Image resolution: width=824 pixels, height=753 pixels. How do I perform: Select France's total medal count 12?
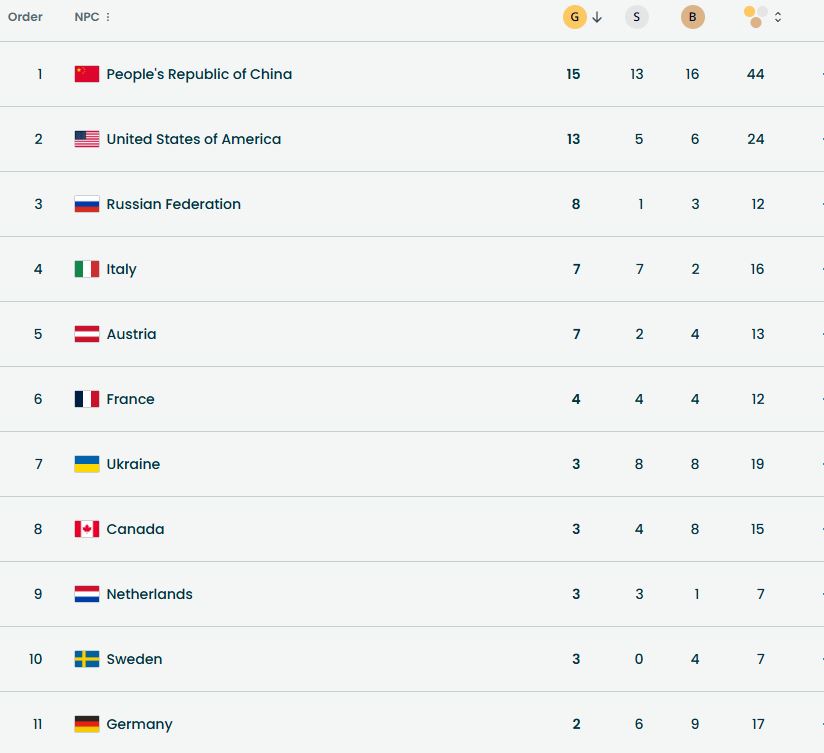(x=757, y=399)
